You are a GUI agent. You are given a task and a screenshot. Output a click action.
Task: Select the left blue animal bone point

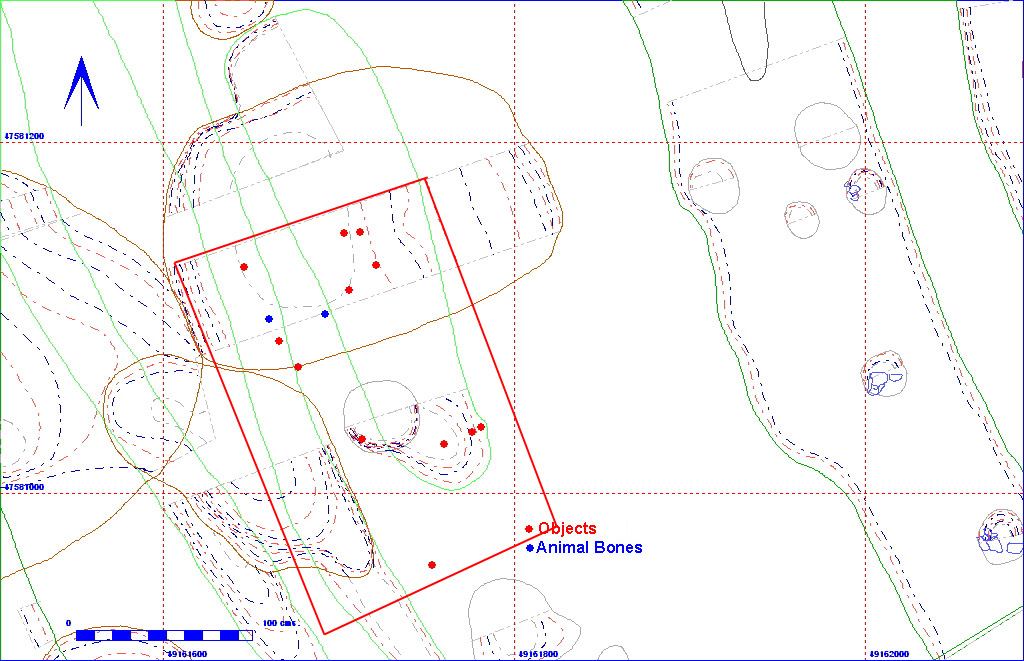click(x=269, y=319)
